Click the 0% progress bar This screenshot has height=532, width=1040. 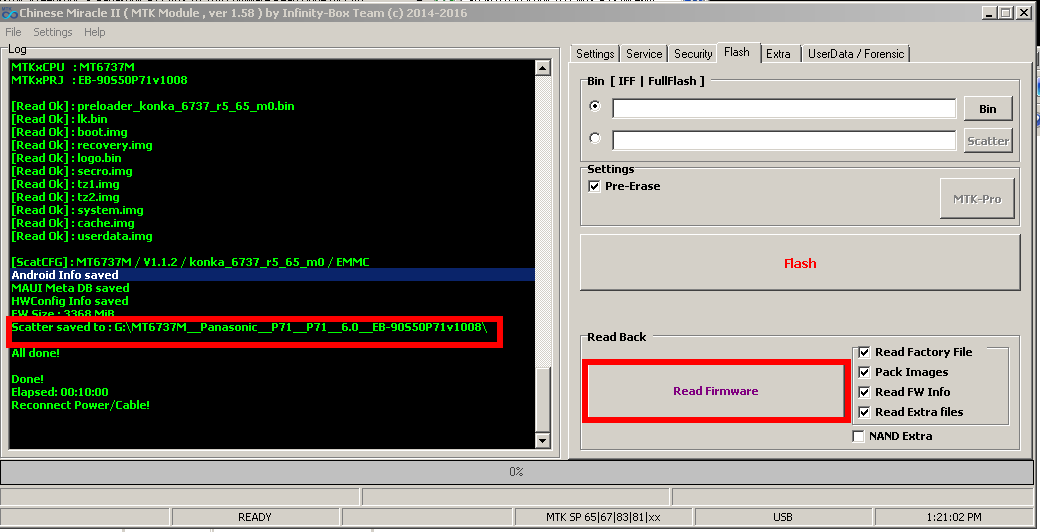pyautogui.click(x=517, y=472)
